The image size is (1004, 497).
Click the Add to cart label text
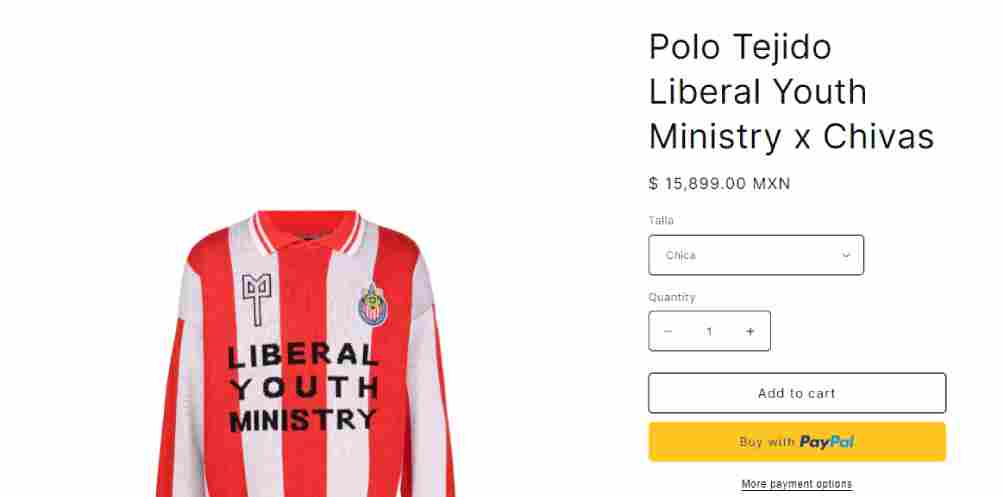[797, 393]
